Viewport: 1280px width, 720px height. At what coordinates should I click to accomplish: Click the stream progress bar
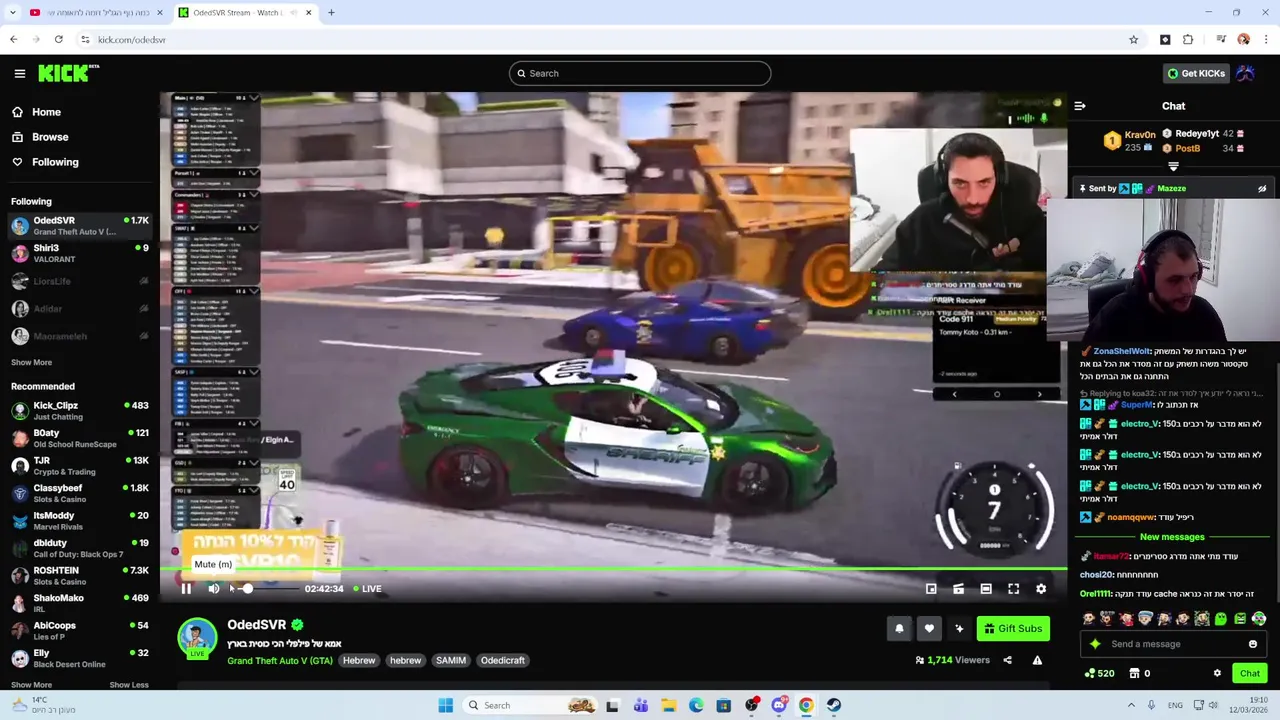[613, 571]
